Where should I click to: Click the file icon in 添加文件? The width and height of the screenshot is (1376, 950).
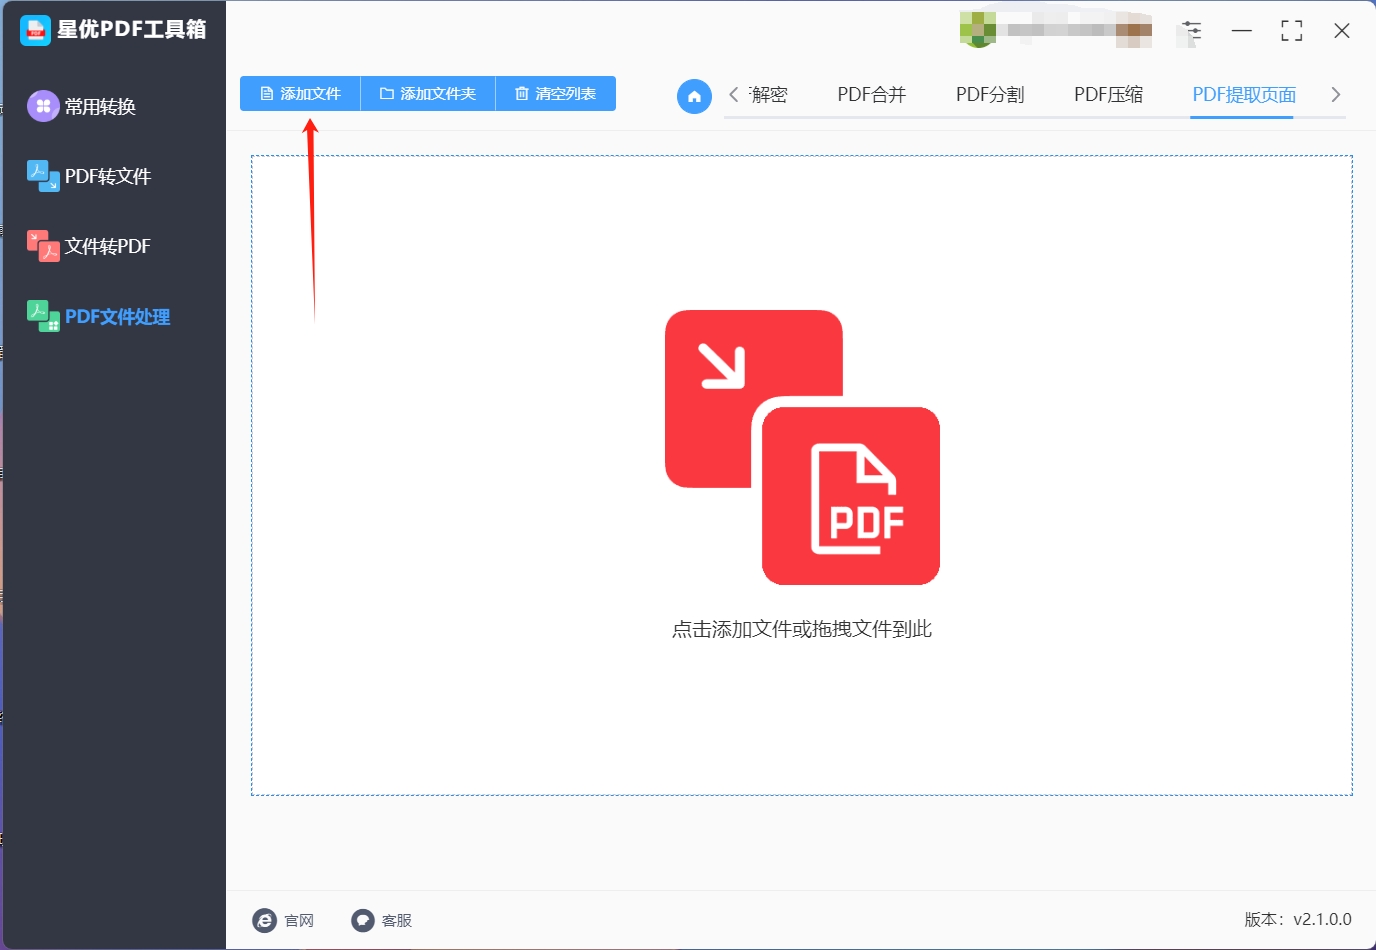coord(267,94)
